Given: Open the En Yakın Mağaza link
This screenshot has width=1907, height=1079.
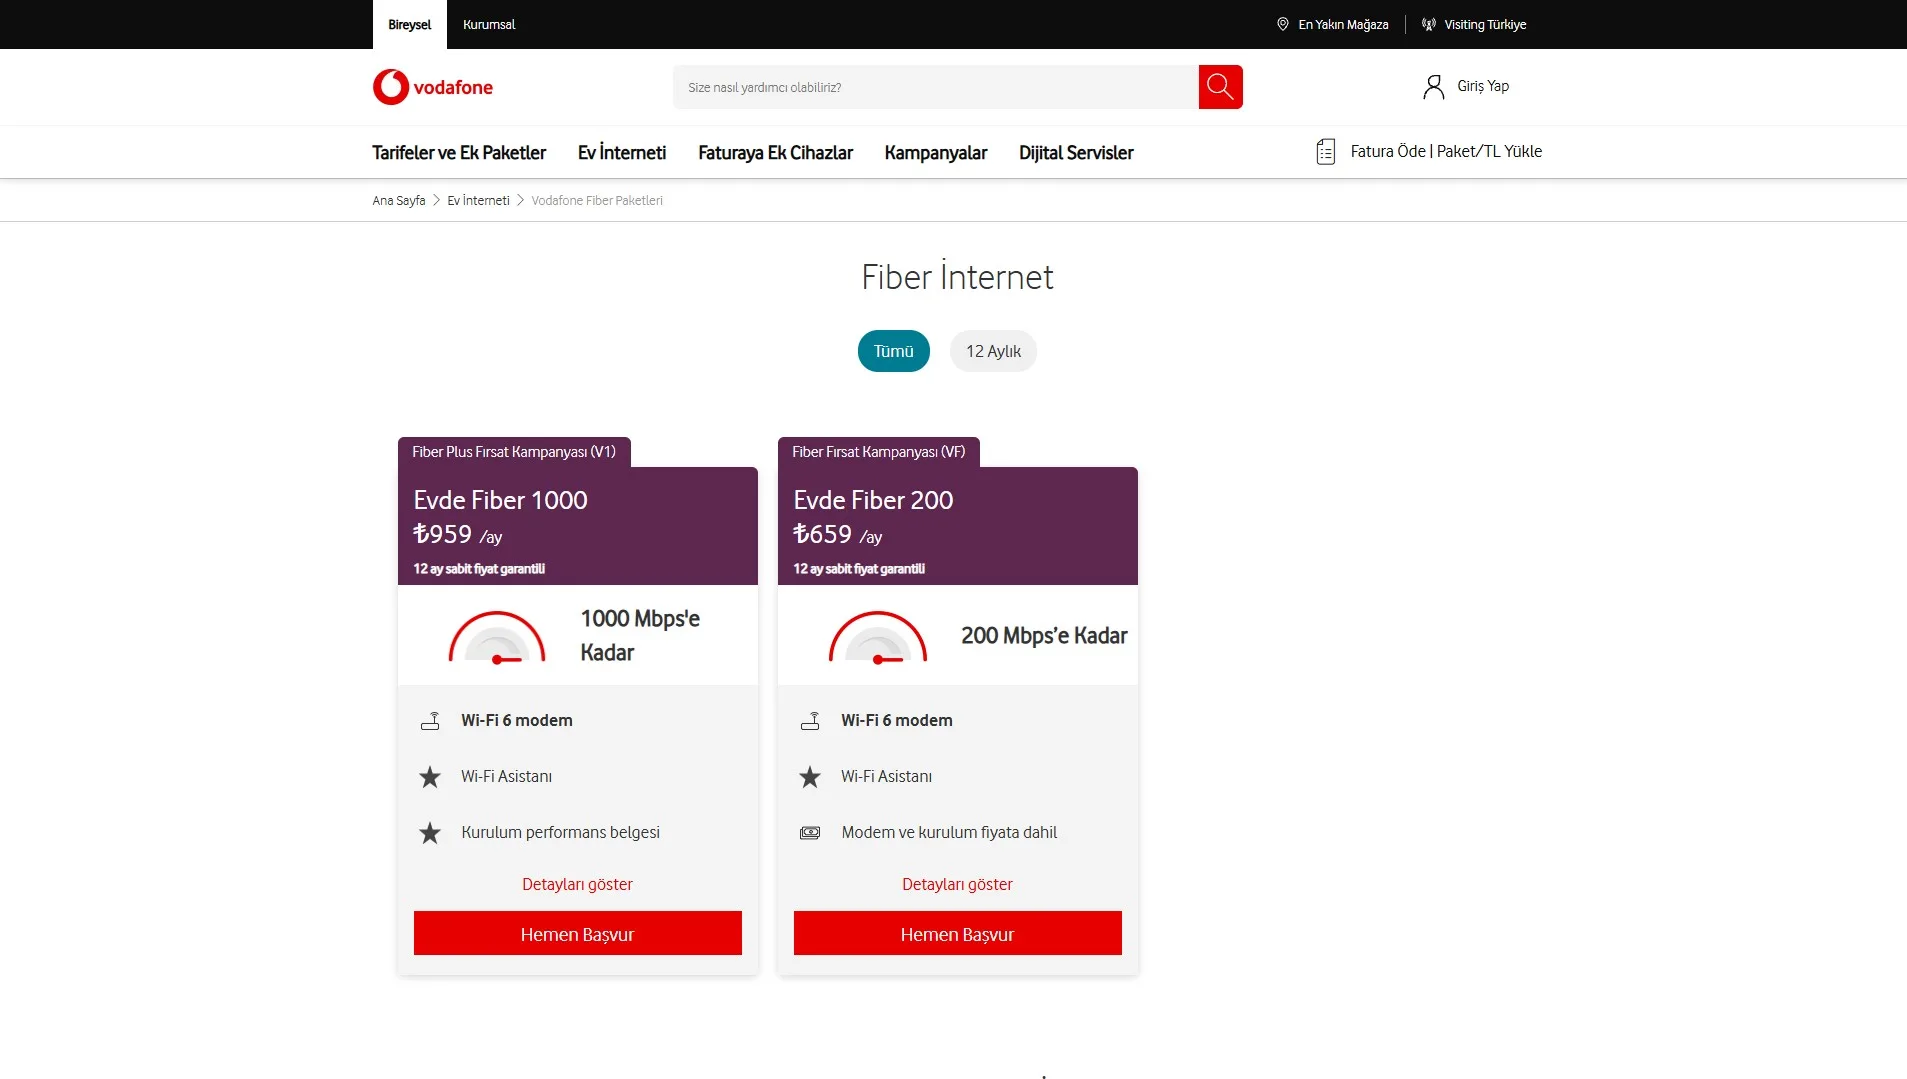Looking at the screenshot, I should pos(1343,25).
